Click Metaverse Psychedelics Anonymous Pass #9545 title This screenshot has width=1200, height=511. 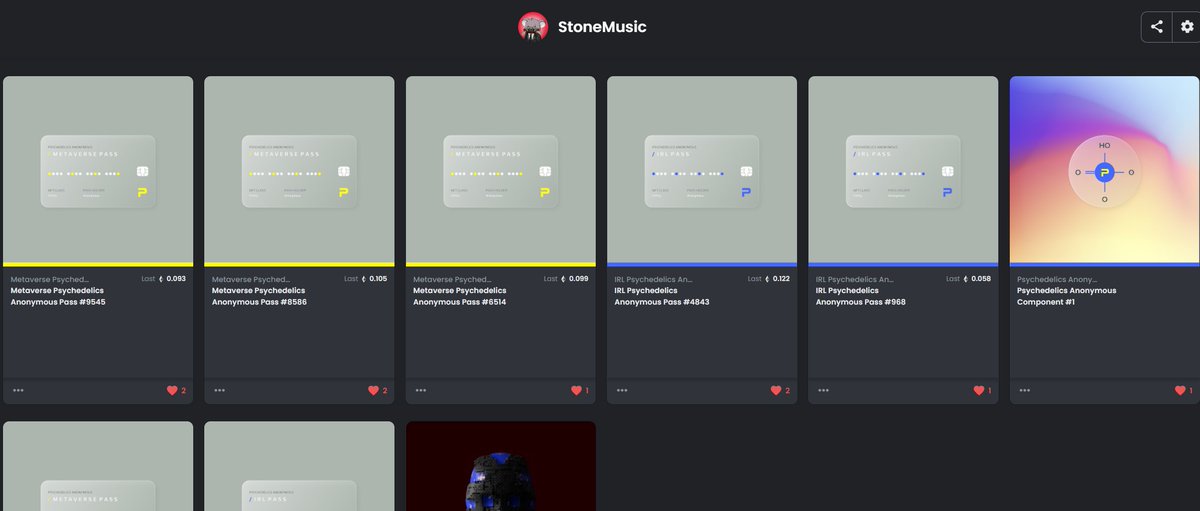tap(58, 296)
